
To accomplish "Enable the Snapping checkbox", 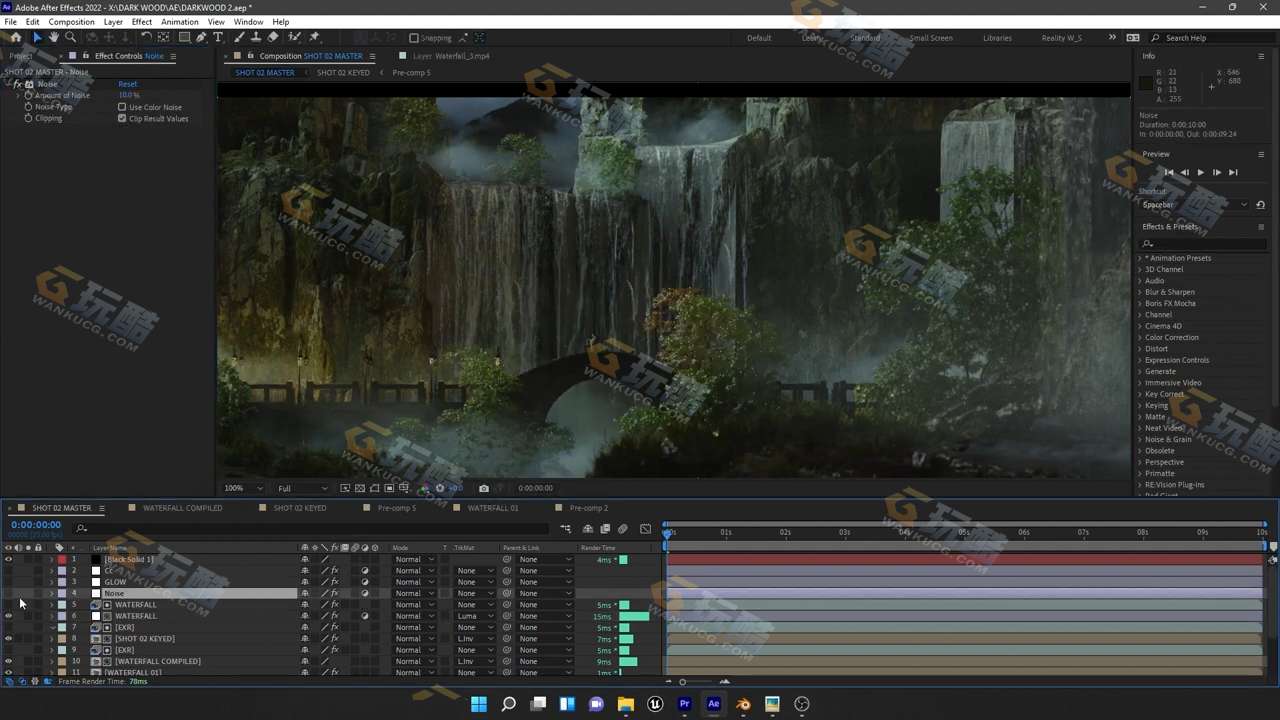I will (x=414, y=38).
